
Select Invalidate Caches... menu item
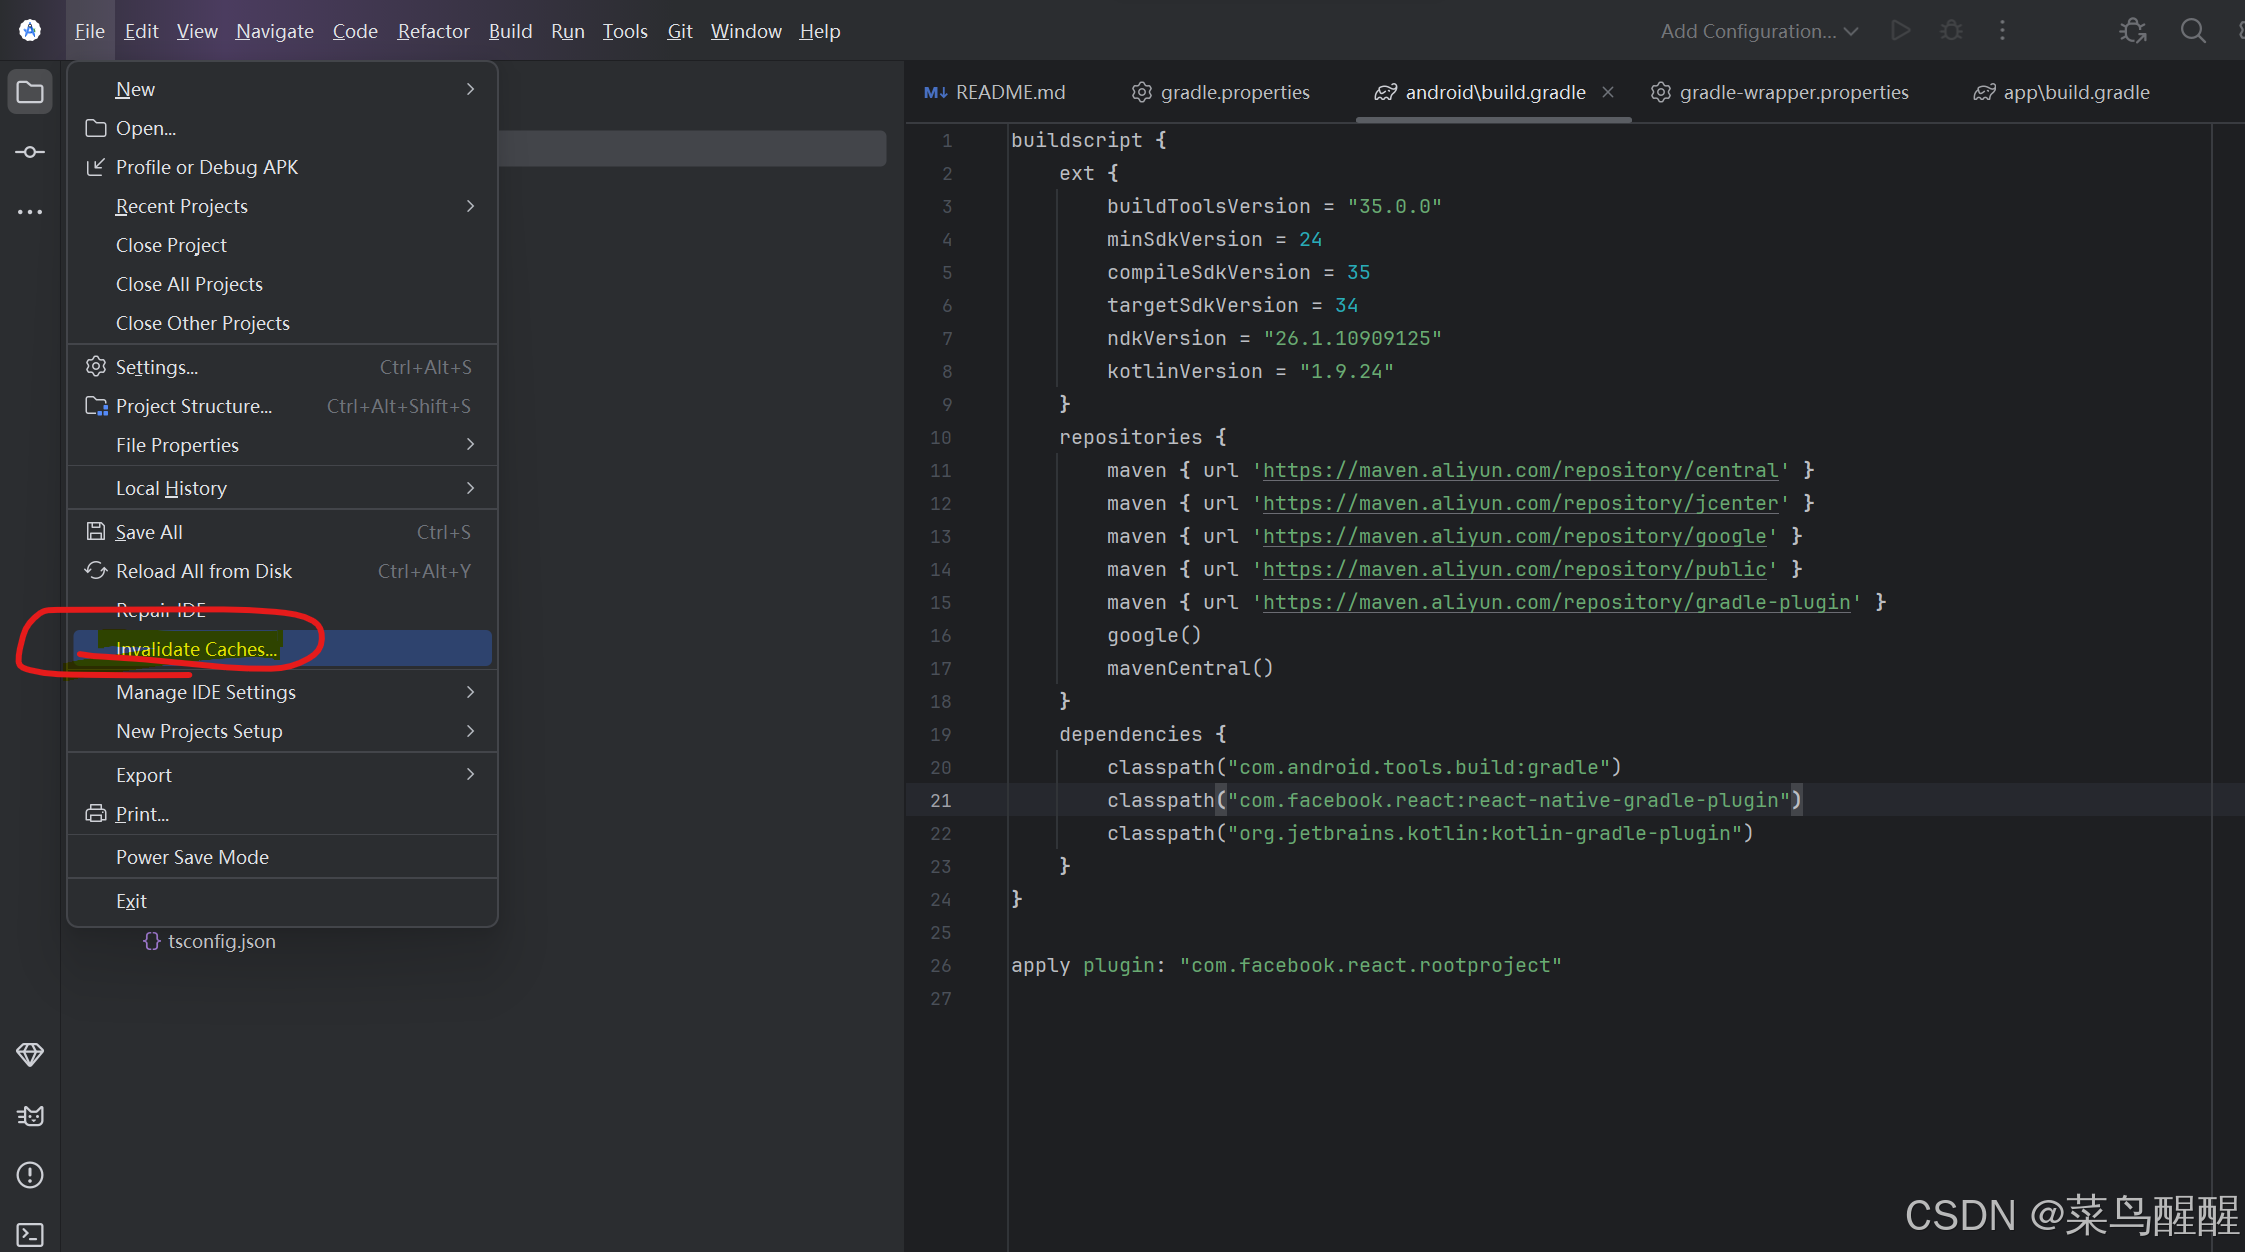(x=282, y=648)
